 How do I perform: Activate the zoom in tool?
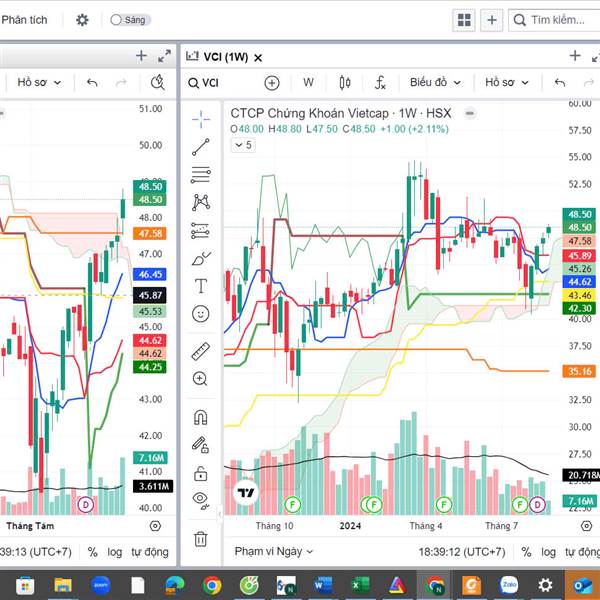(200, 378)
